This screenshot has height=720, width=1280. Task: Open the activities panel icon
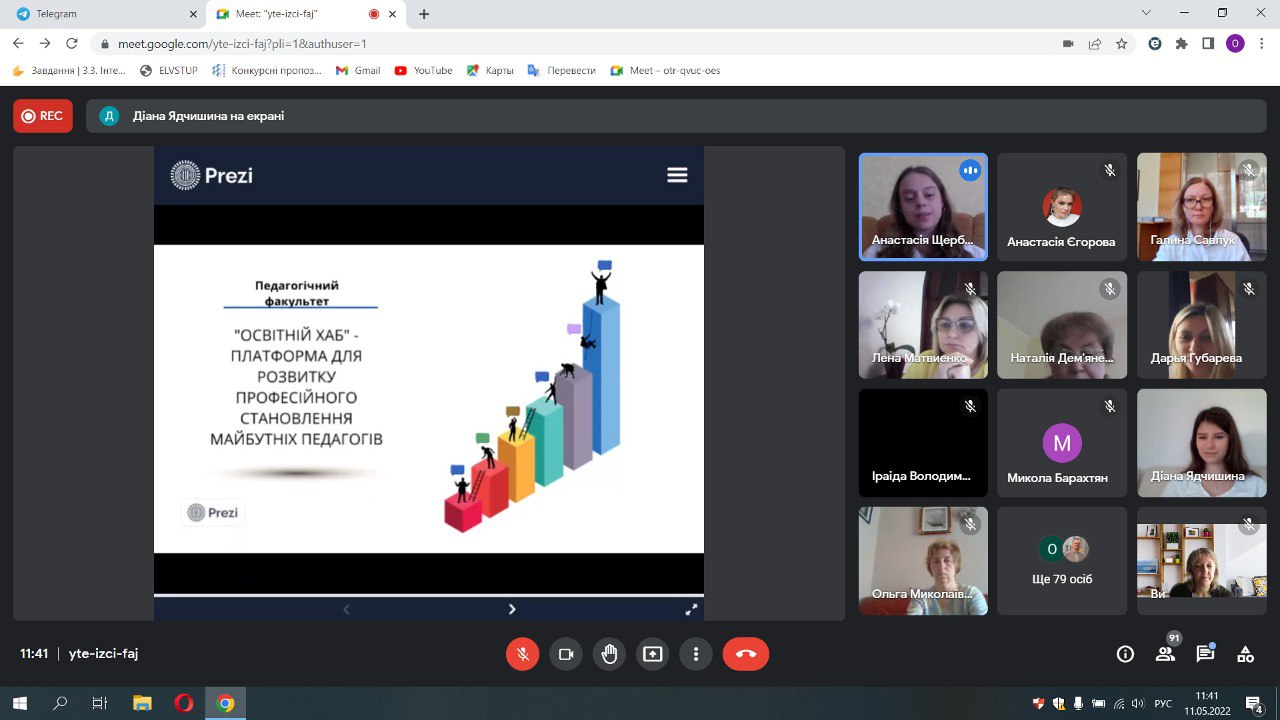pos(1245,654)
